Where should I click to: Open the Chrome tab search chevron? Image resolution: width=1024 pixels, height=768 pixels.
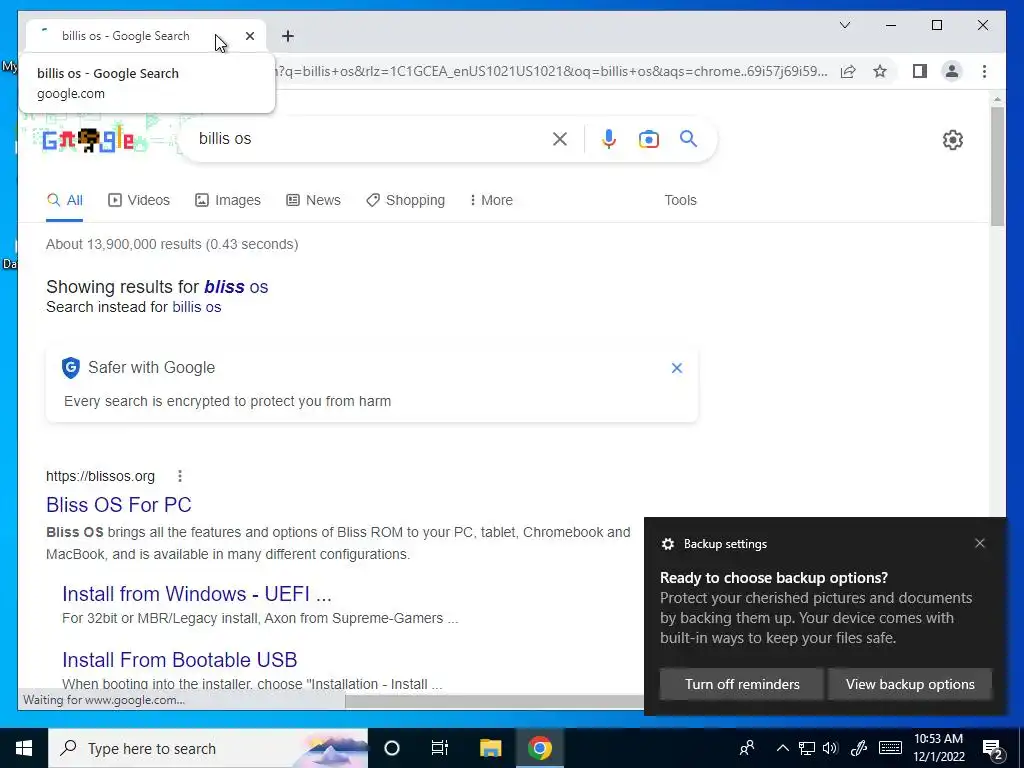[x=844, y=25]
